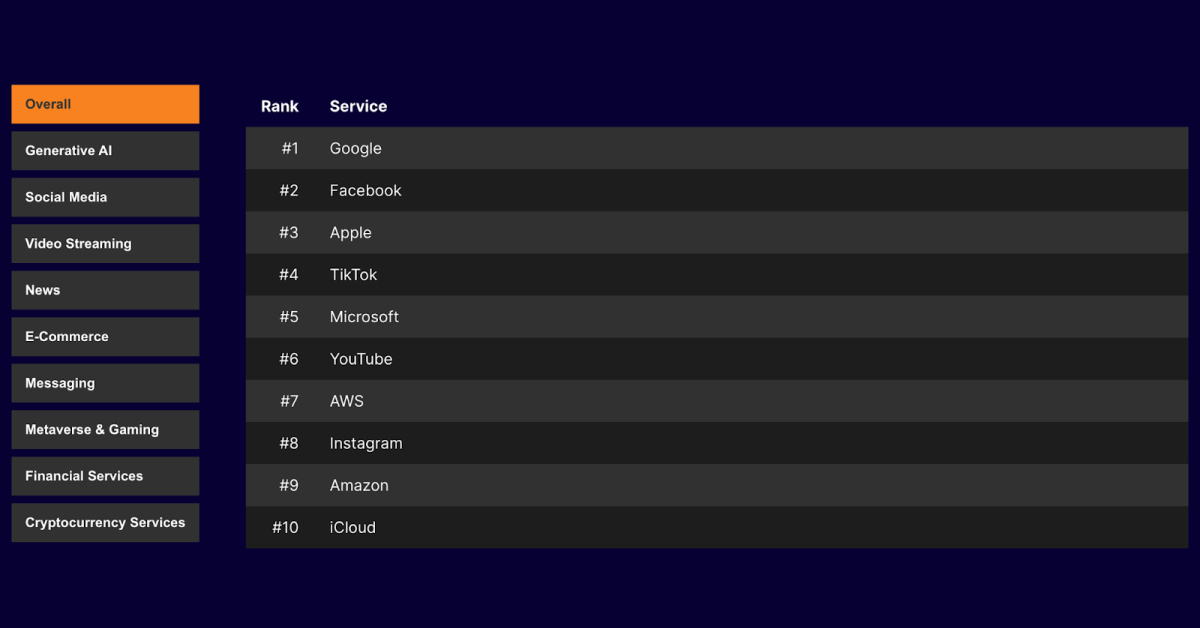Select the Overall category tab
This screenshot has width=1200, height=628.
click(x=105, y=104)
